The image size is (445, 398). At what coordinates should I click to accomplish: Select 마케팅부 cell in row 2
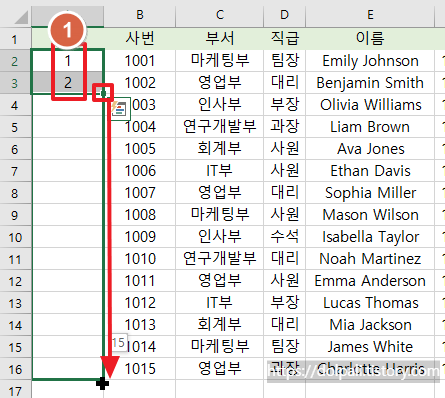[x=219, y=61]
